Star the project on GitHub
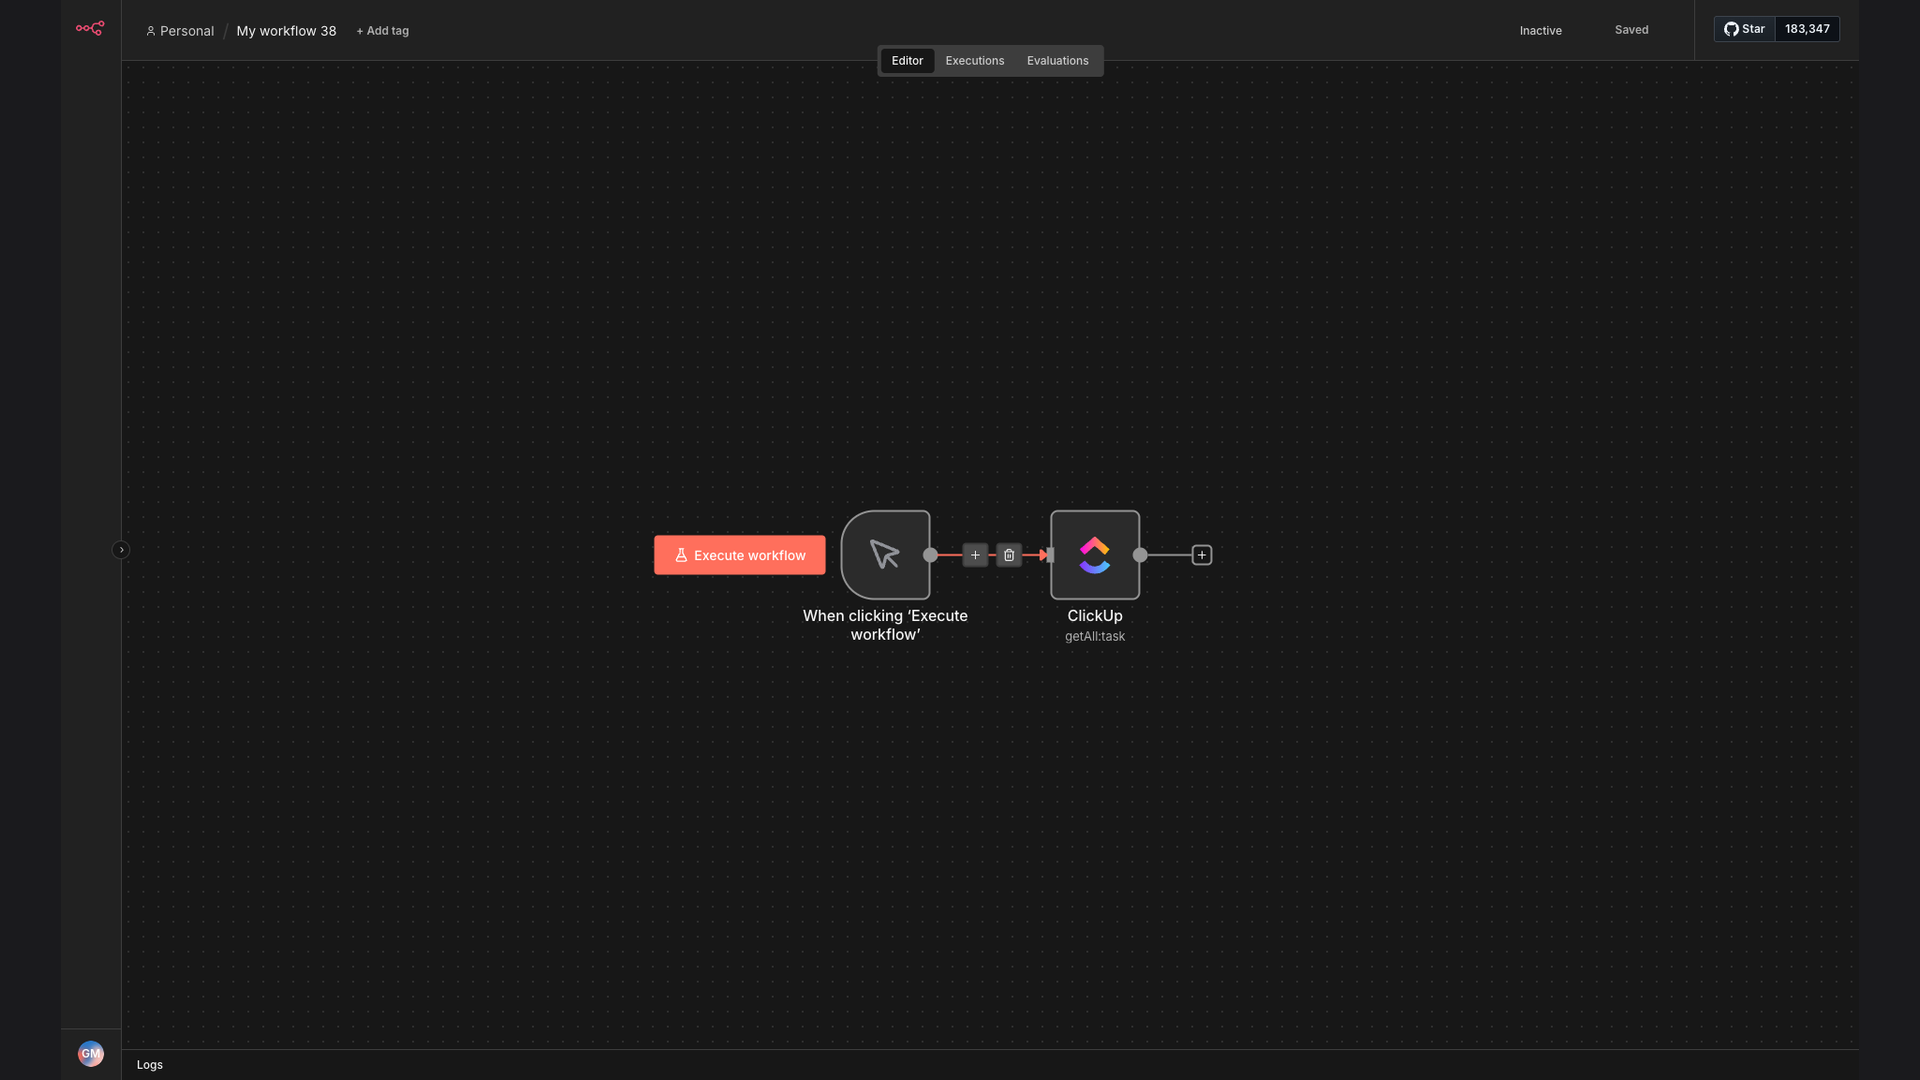Screen dimensions: 1920x1080 (1745, 29)
